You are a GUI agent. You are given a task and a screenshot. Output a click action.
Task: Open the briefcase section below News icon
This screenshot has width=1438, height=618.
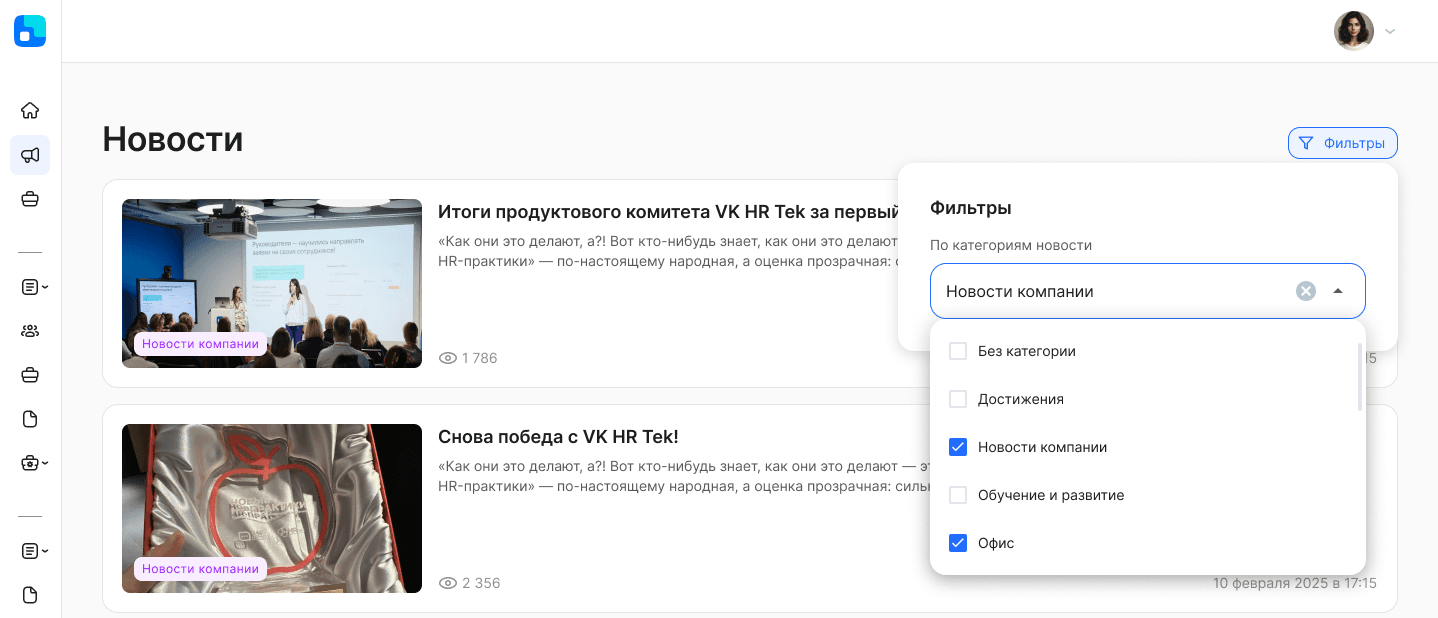(30, 198)
